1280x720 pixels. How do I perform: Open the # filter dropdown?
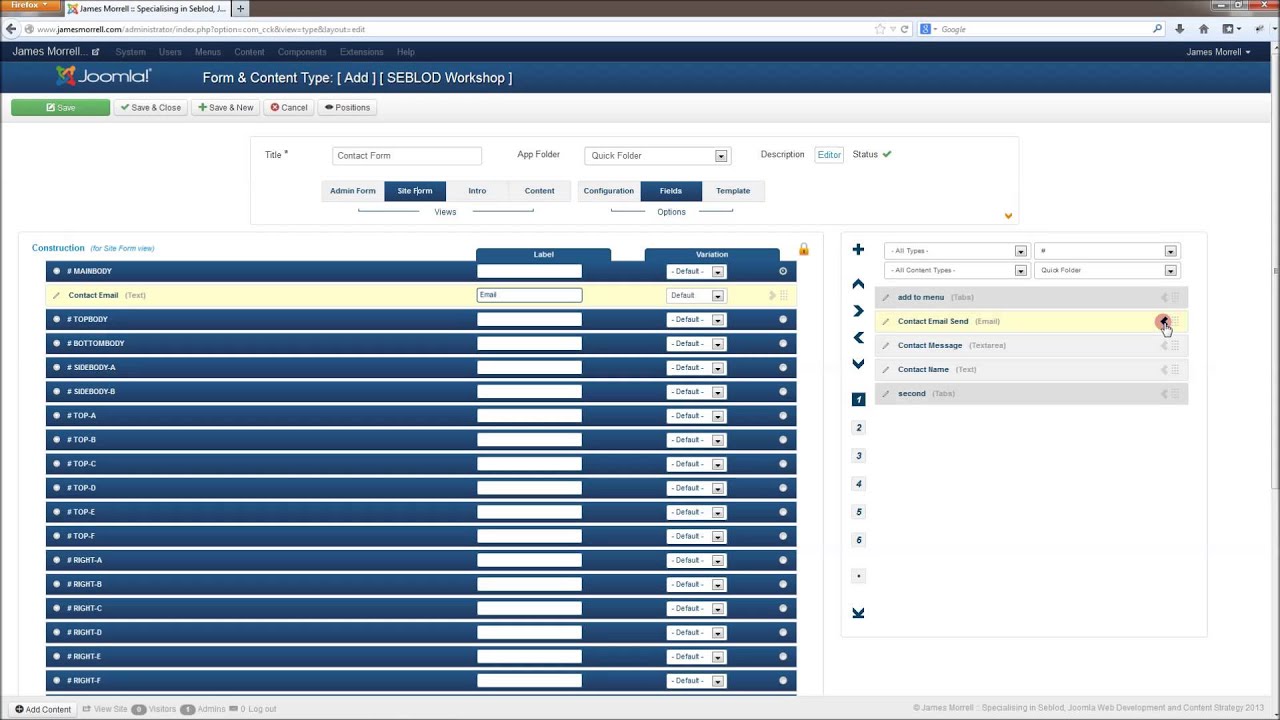1106,251
